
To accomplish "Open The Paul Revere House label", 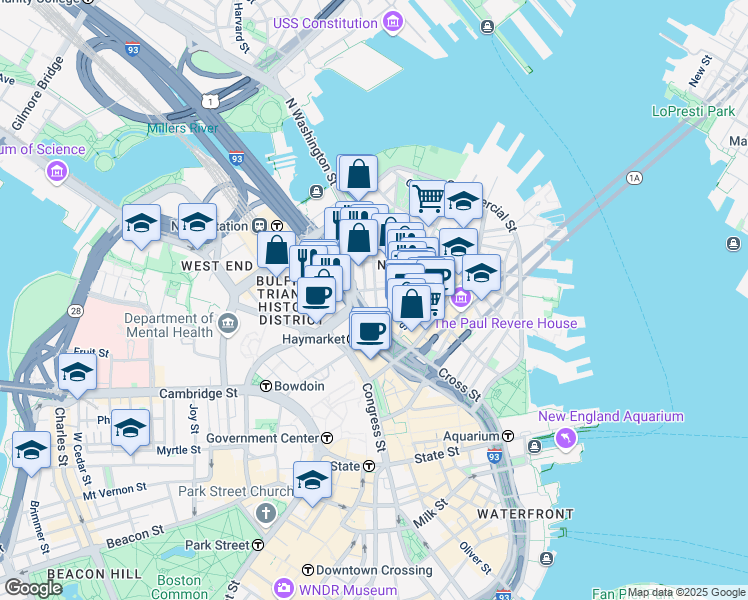I will 506,323.
